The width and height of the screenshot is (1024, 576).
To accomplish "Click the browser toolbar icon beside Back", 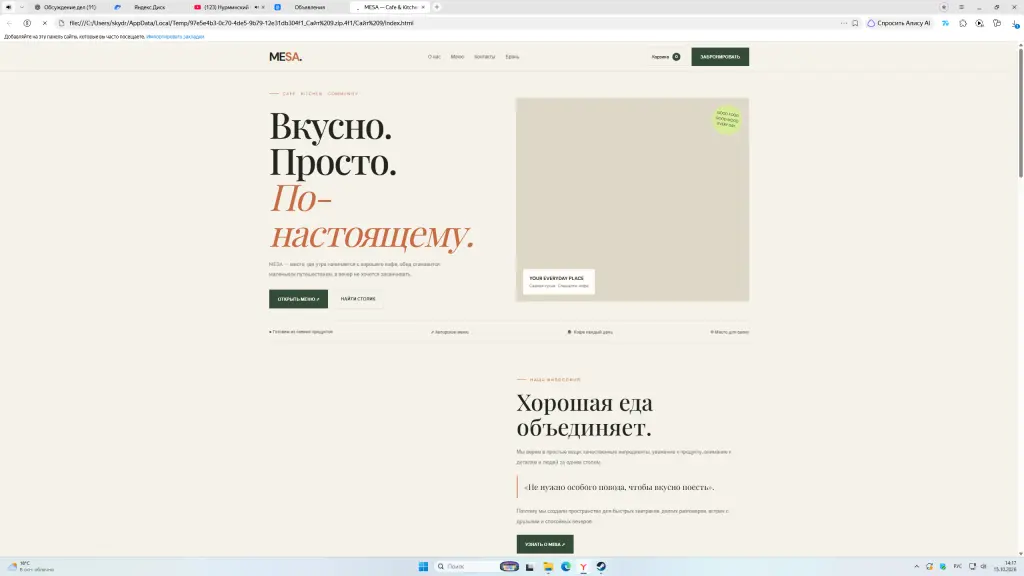I will (27, 23).
